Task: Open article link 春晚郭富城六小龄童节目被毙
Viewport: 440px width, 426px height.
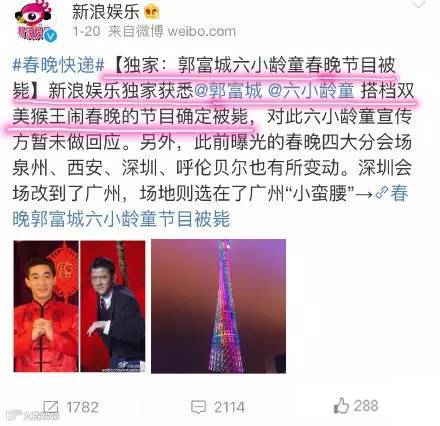Action: pyautogui.click(x=210, y=206)
